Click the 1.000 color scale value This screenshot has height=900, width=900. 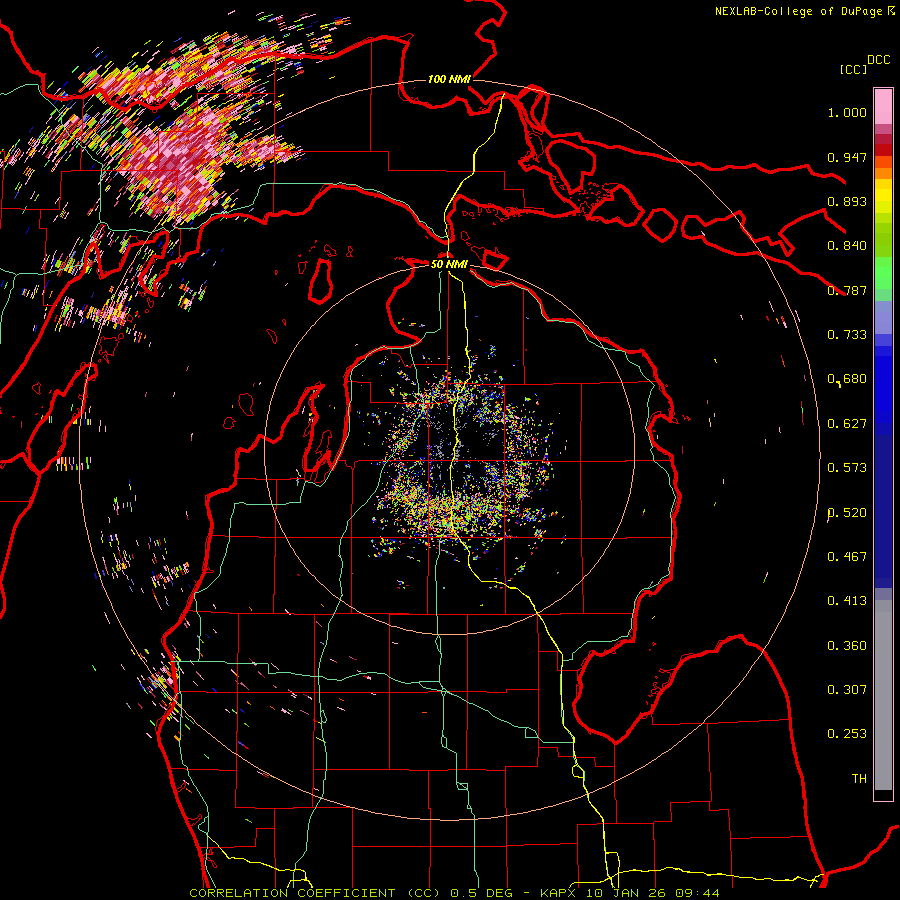(847, 112)
